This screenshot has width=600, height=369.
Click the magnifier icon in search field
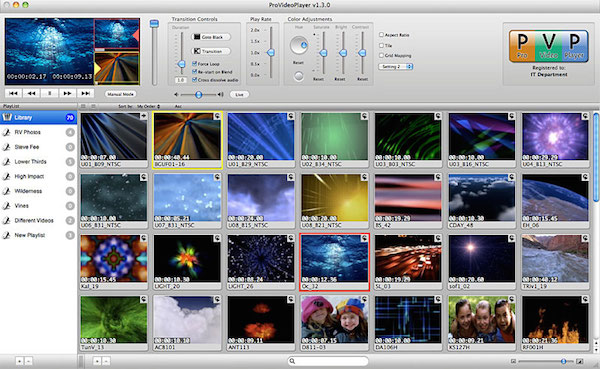pyautogui.click(x=292, y=361)
